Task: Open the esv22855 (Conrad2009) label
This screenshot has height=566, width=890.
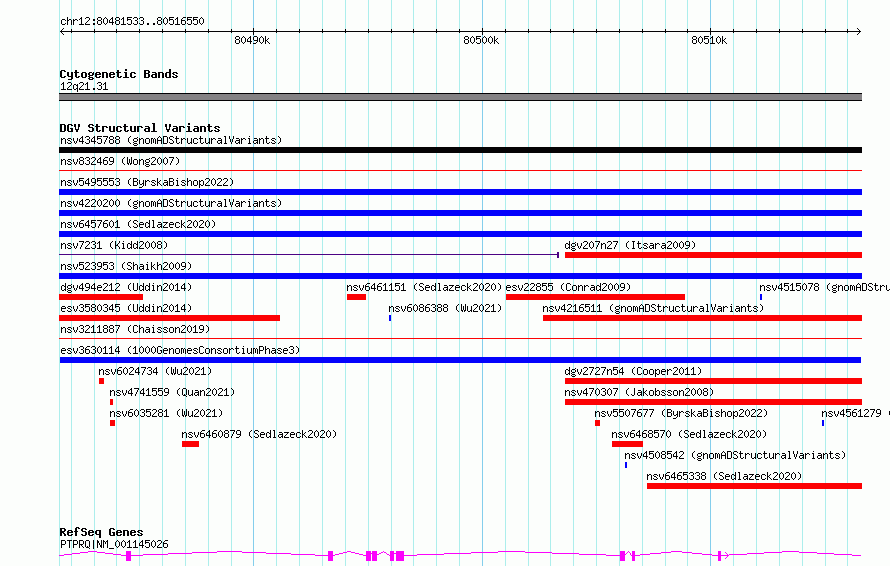Action: coord(568,287)
